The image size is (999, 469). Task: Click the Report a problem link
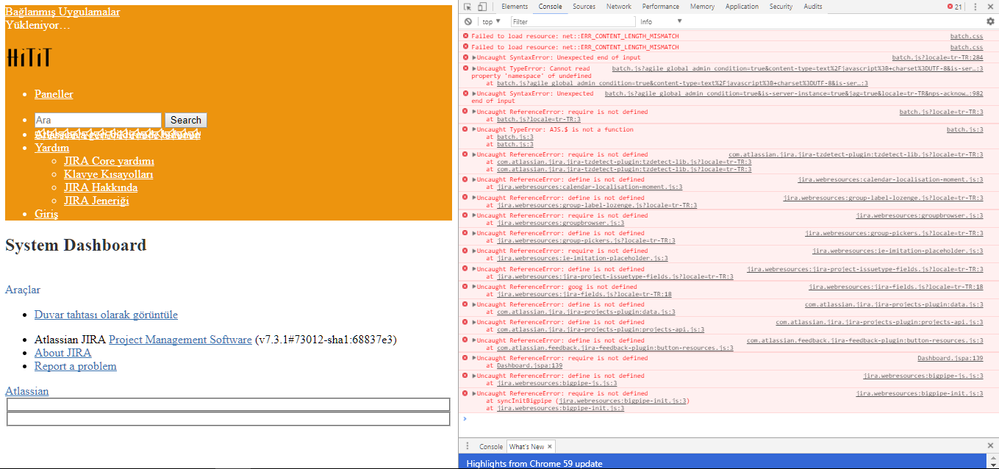tap(75, 366)
